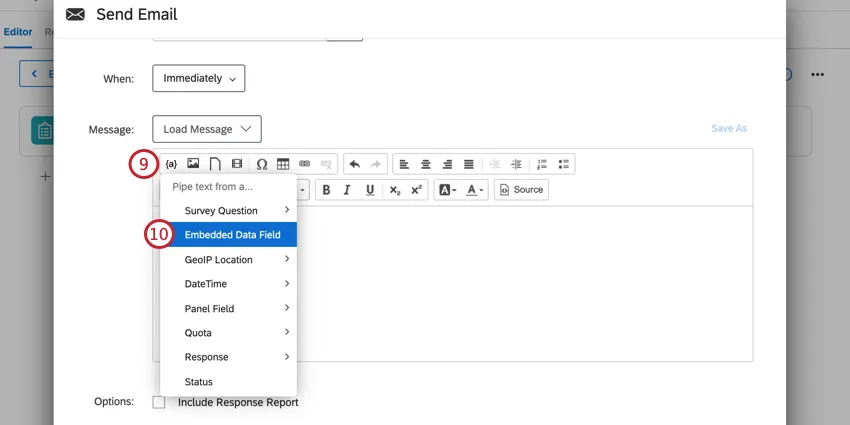Screen dimensions: 850x425
Task: Open the Load Message dropdown
Action: click(x=206, y=129)
